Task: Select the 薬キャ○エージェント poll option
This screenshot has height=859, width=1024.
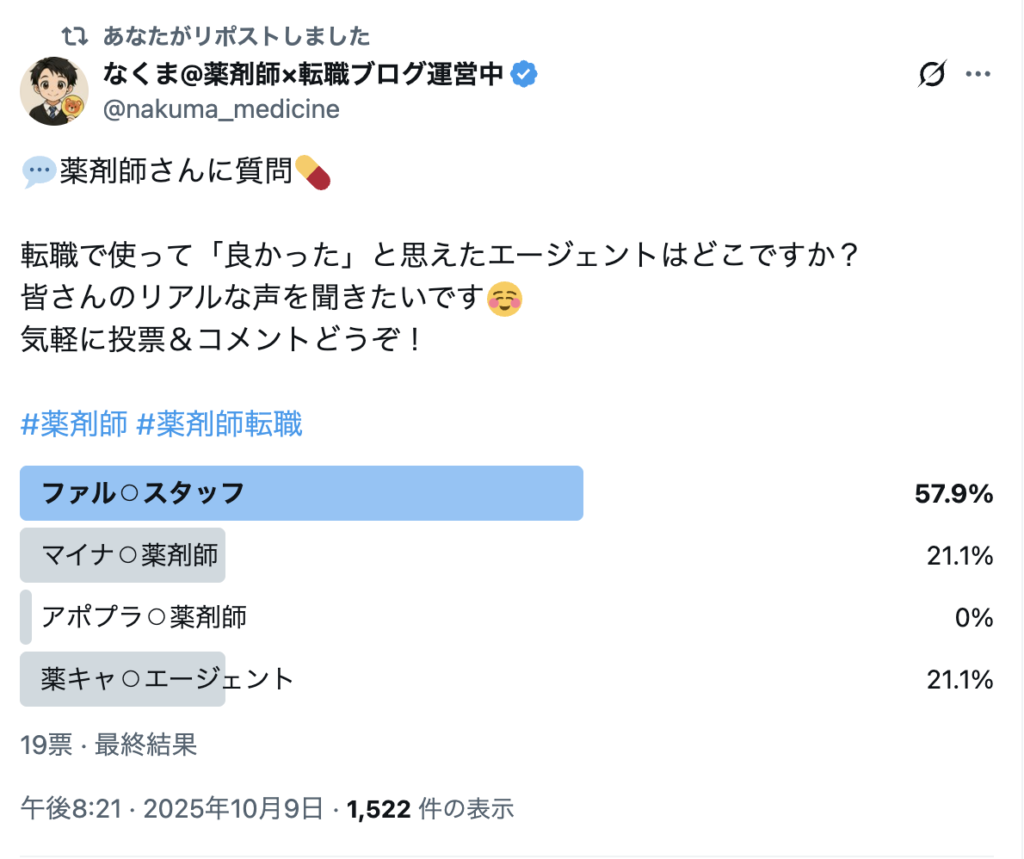Action: click(x=168, y=680)
